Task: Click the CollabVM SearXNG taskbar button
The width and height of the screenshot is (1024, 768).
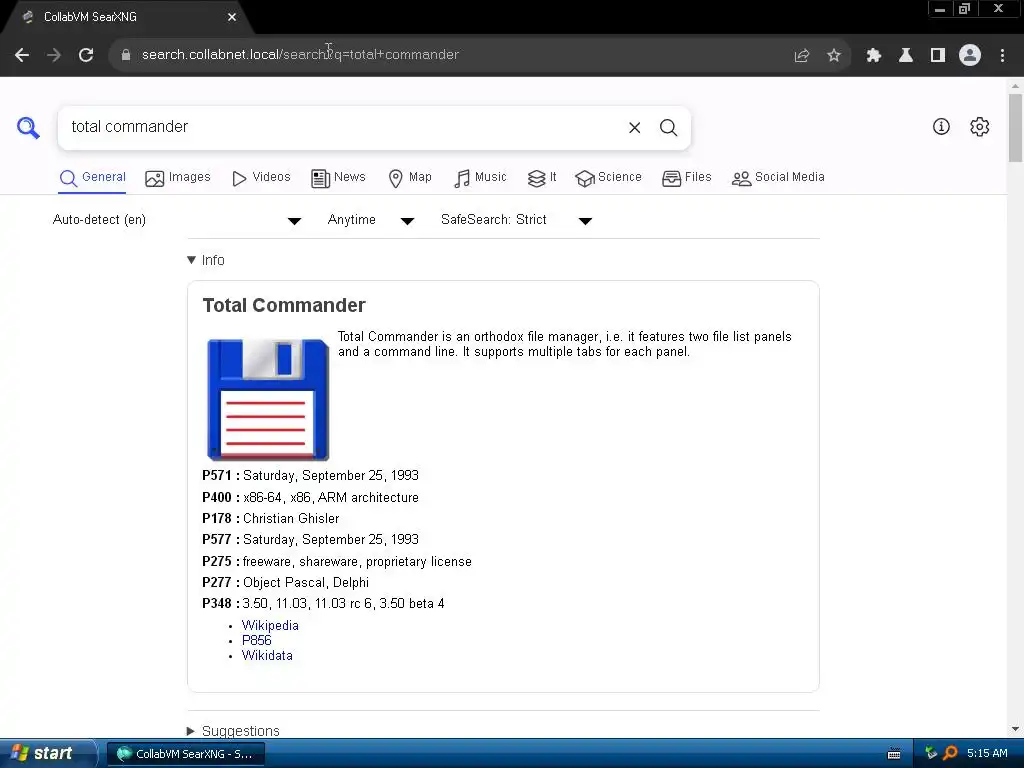Action: coord(185,754)
